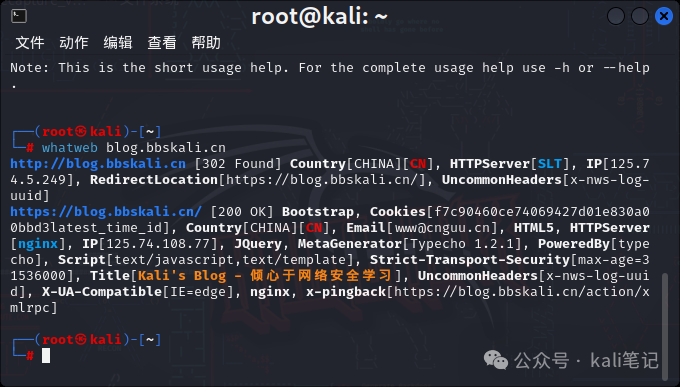Click the '200 OK' status text

click(242, 212)
